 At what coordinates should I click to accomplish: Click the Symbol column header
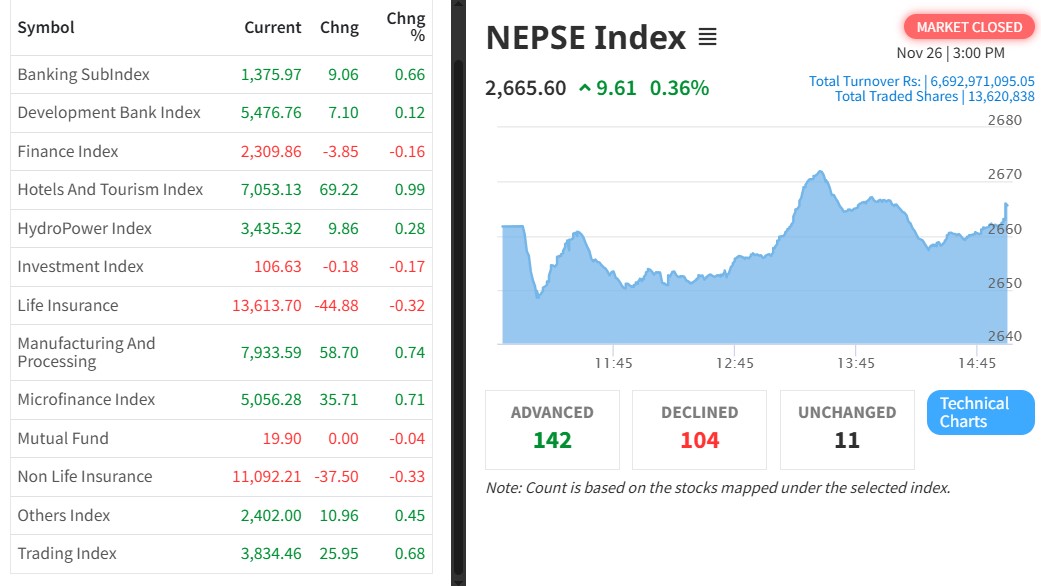(46, 28)
